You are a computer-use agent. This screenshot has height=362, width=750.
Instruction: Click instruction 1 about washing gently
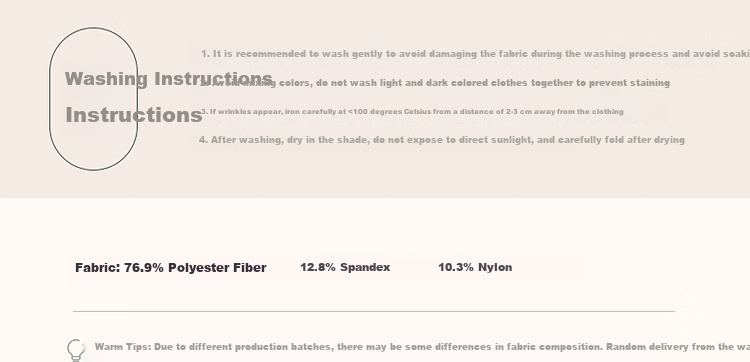click(x=475, y=54)
